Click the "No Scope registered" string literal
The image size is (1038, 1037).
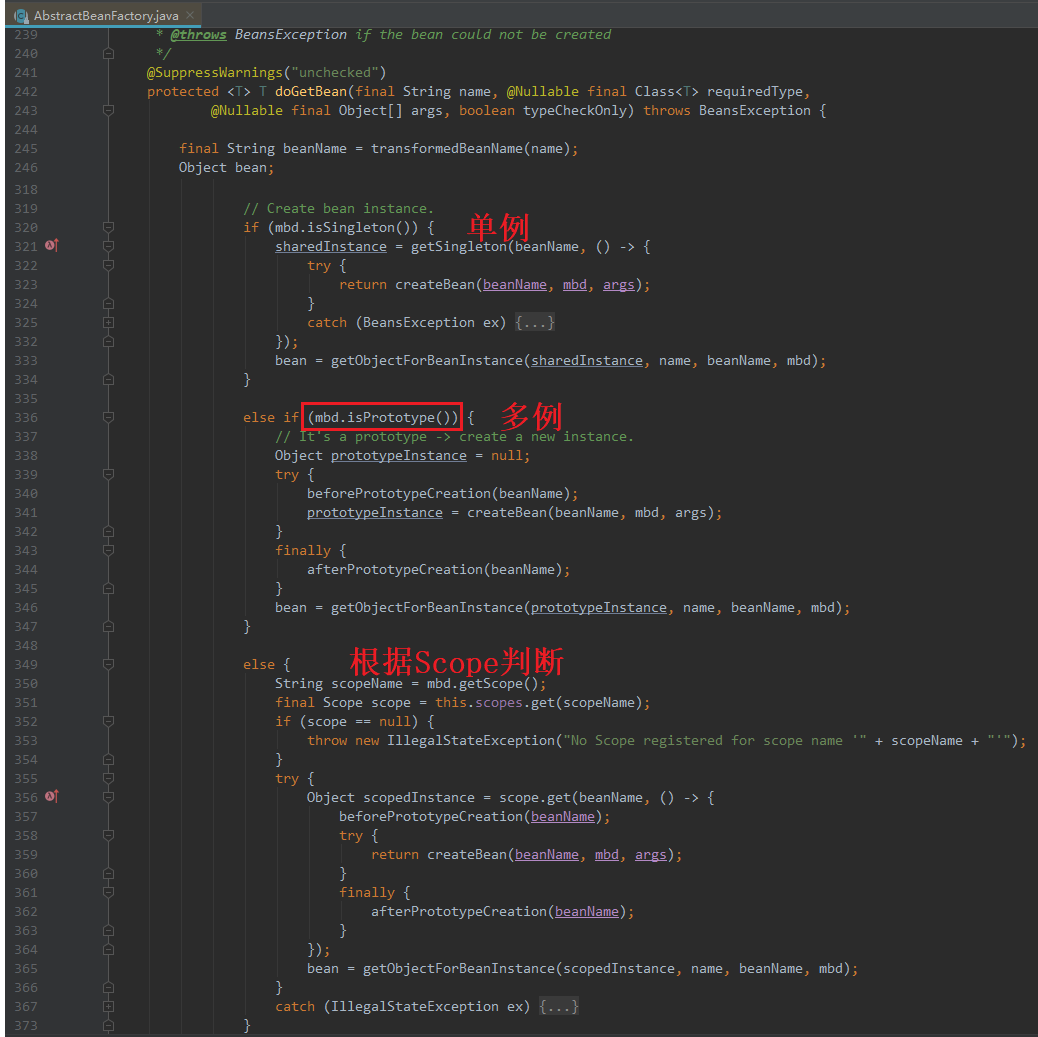pyautogui.click(x=715, y=740)
